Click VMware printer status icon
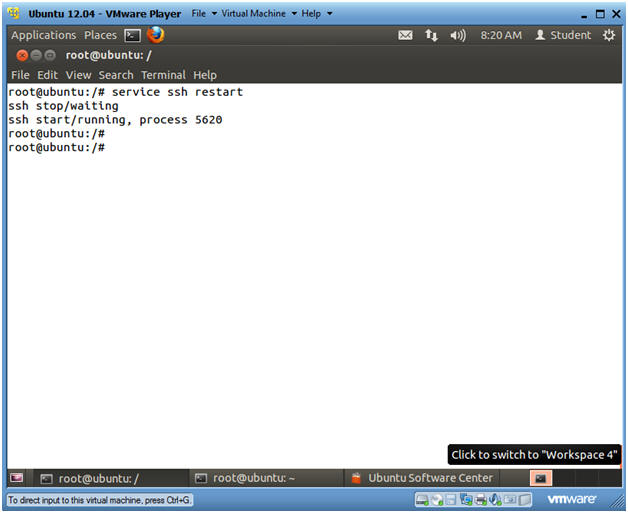Viewport: 628px width, 513px height. (481, 499)
